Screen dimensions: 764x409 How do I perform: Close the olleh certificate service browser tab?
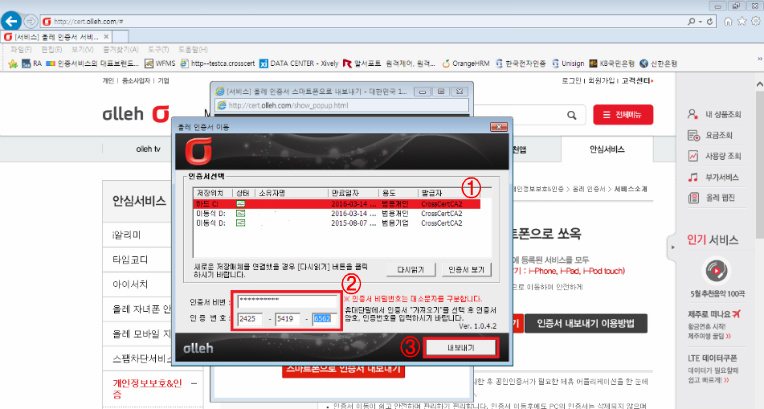pos(106,37)
